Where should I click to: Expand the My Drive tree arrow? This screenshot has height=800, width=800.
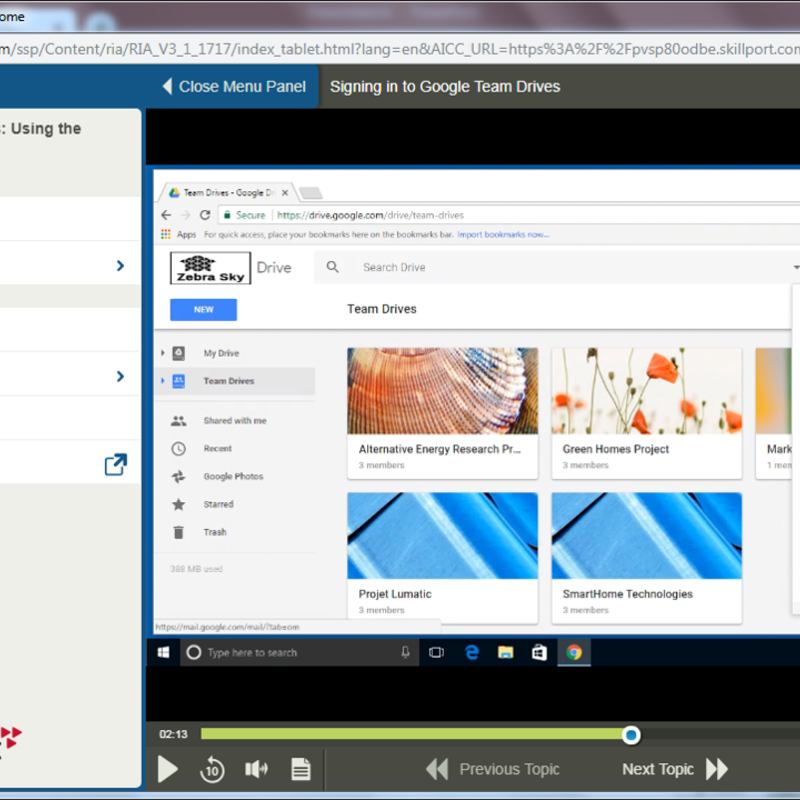pos(163,353)
